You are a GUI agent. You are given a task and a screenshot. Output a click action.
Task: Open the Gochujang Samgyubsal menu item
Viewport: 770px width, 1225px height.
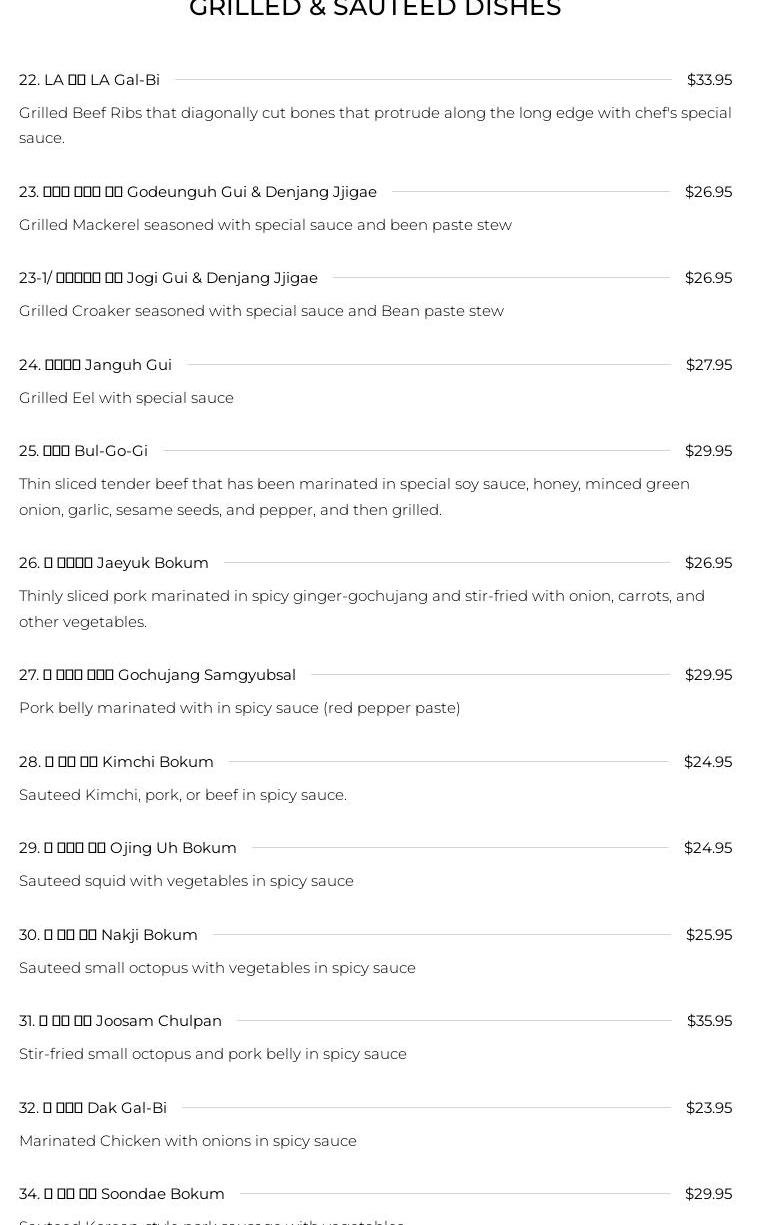tap(158, 675)
